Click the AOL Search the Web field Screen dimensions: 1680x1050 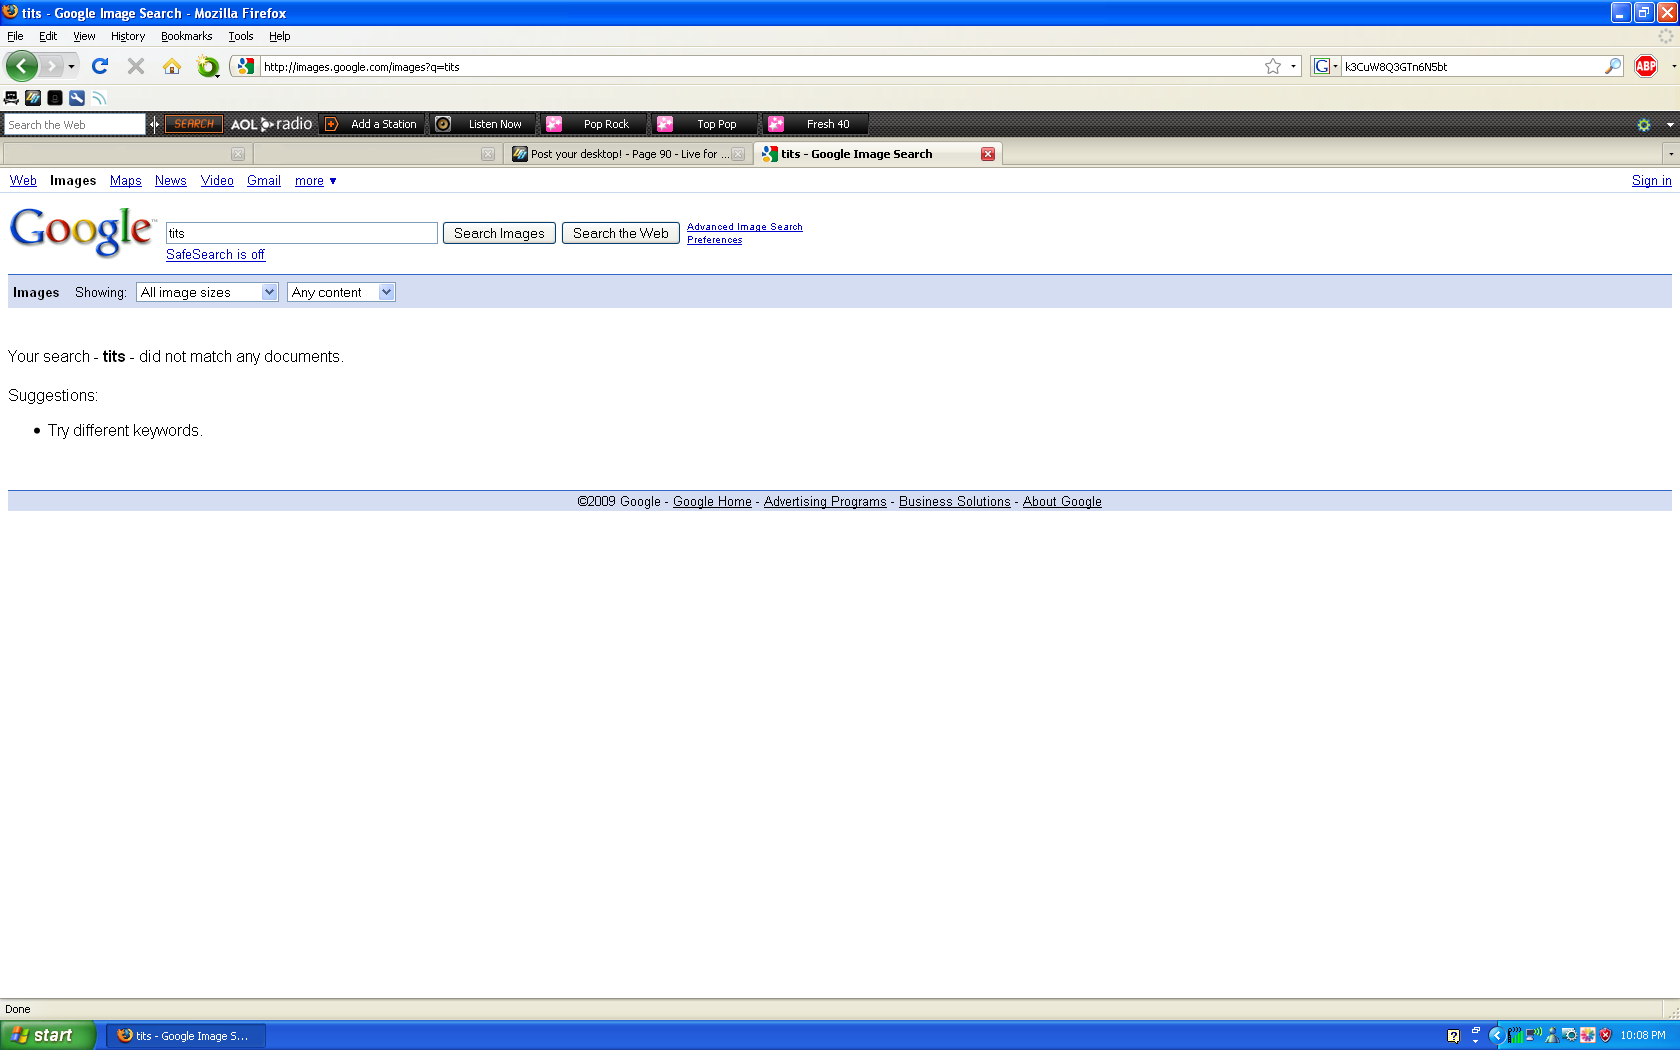pos(75,125)
